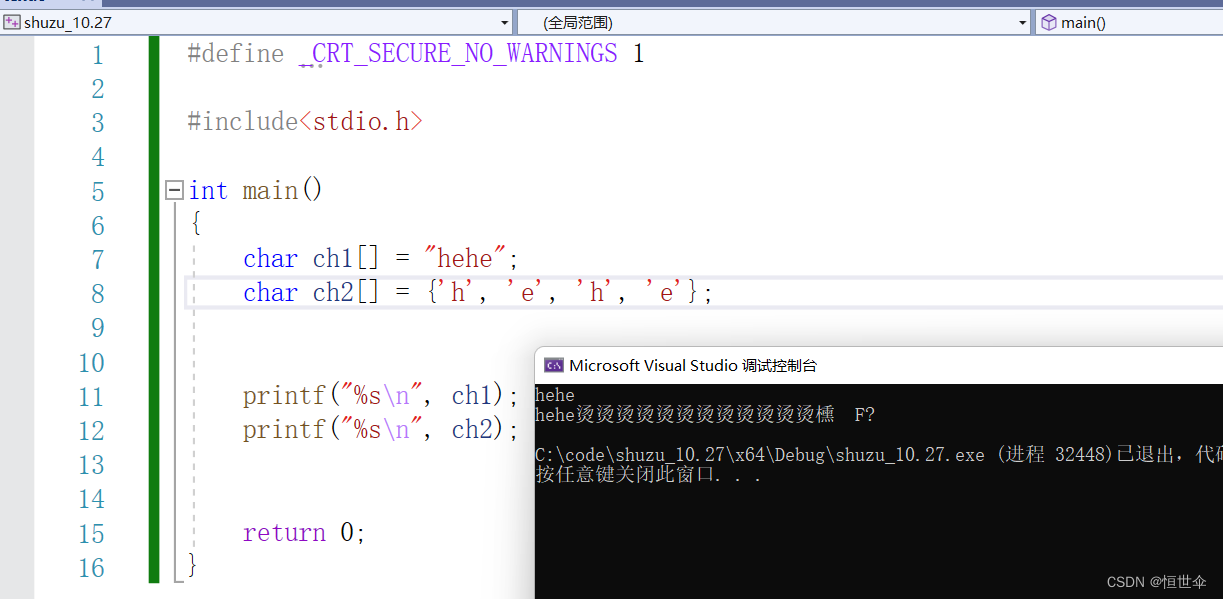Click the int keyword before main
1223x599 pixels.
(x=208, y=190)
